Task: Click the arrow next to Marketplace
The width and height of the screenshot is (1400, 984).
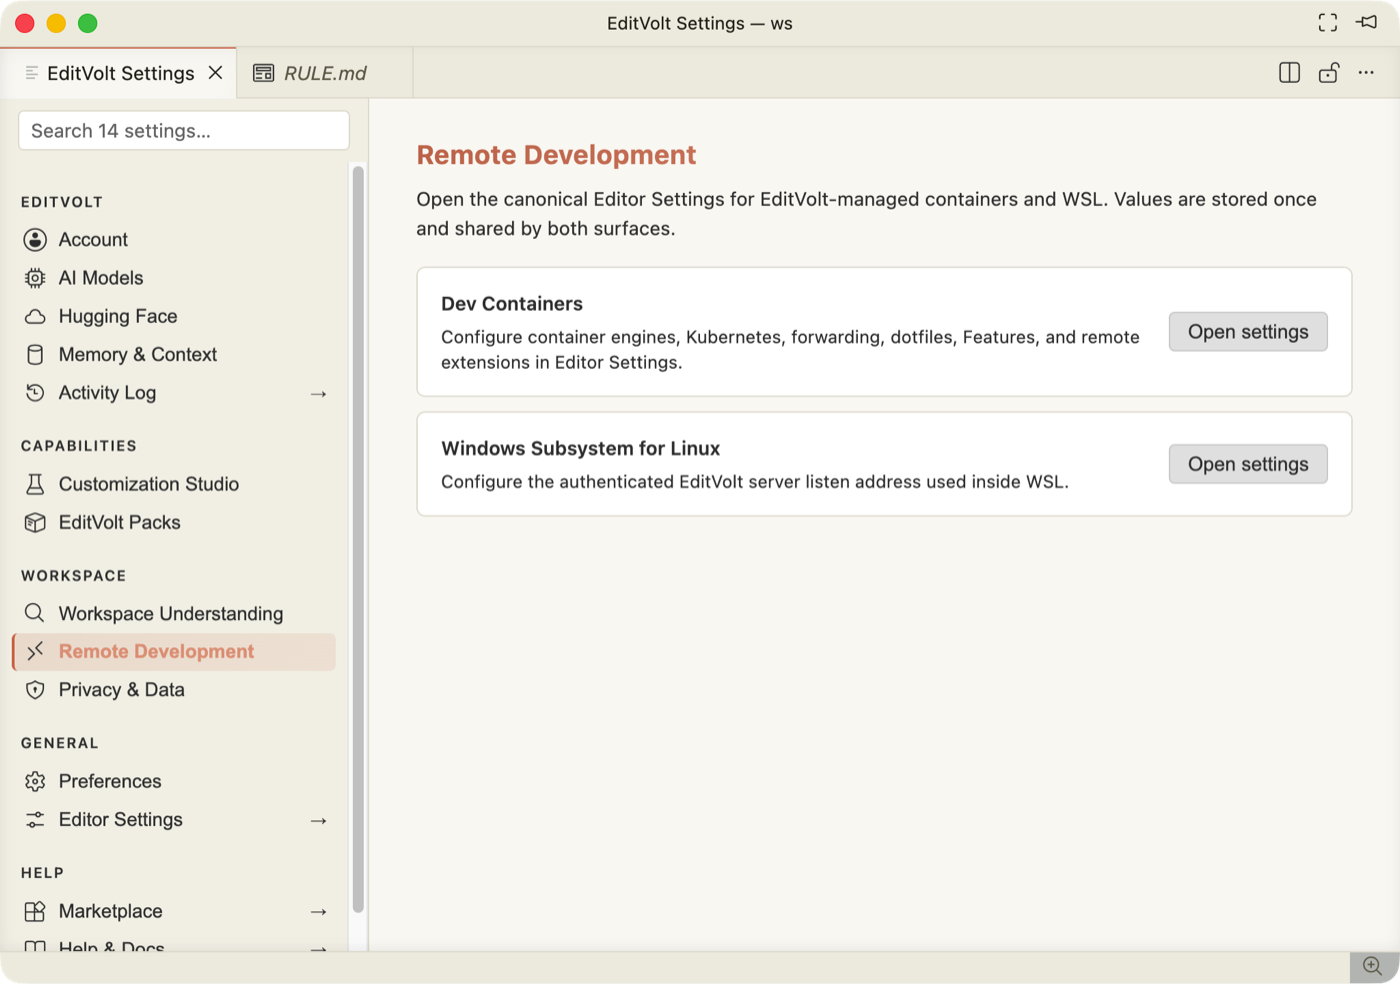Action: [319, 912]
